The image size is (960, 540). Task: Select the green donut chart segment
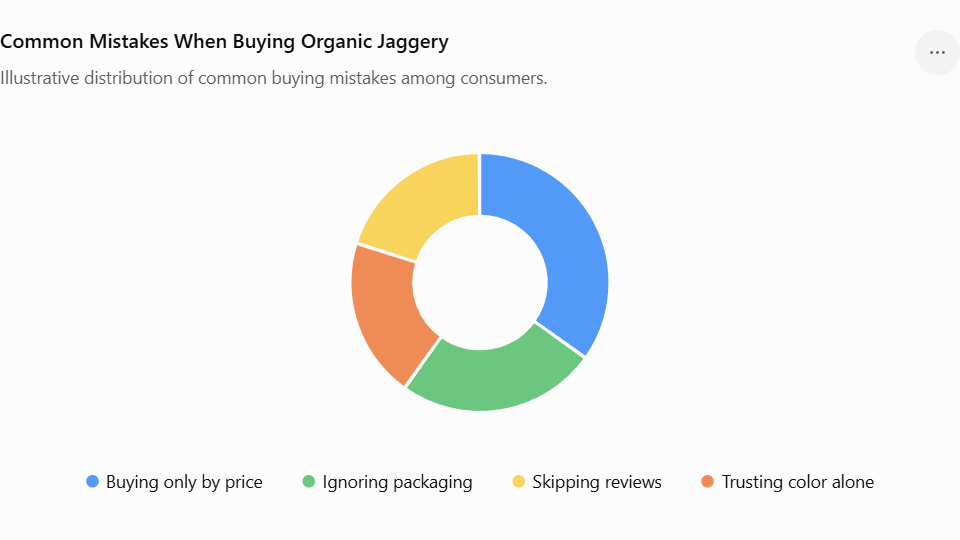click(x=493, y=377)
